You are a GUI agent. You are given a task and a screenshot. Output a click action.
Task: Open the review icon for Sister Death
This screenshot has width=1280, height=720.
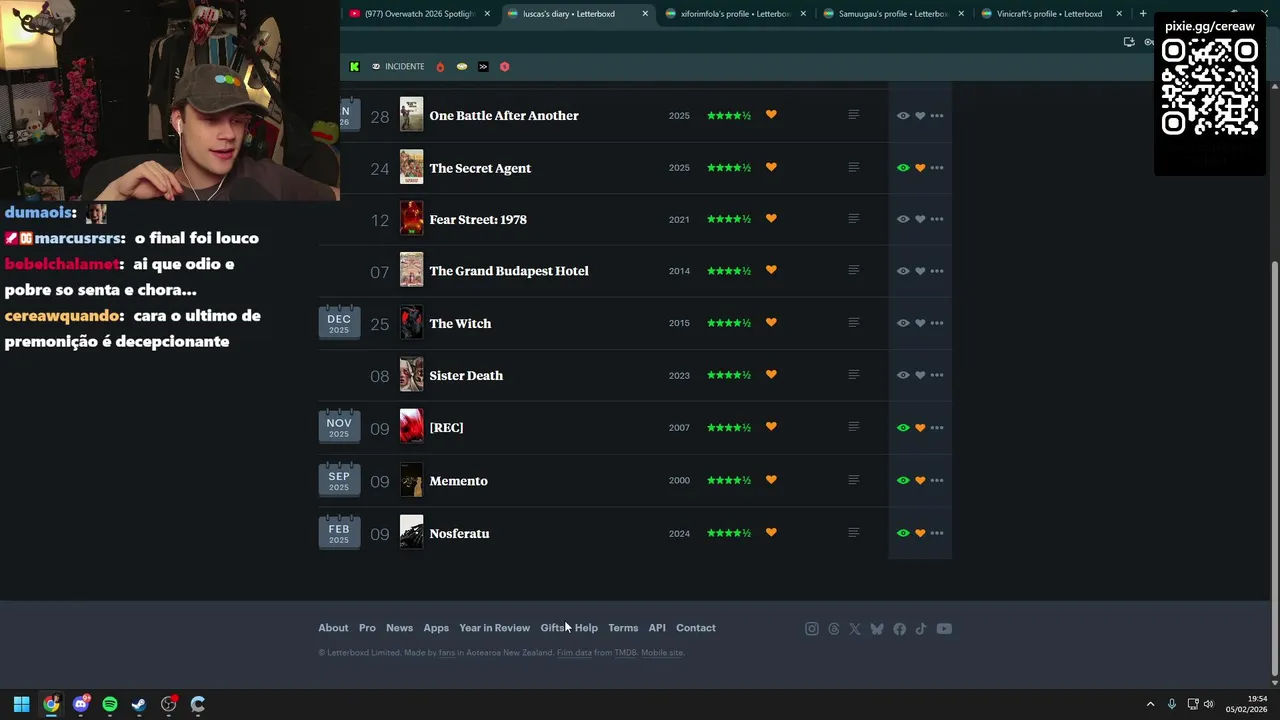853,374
